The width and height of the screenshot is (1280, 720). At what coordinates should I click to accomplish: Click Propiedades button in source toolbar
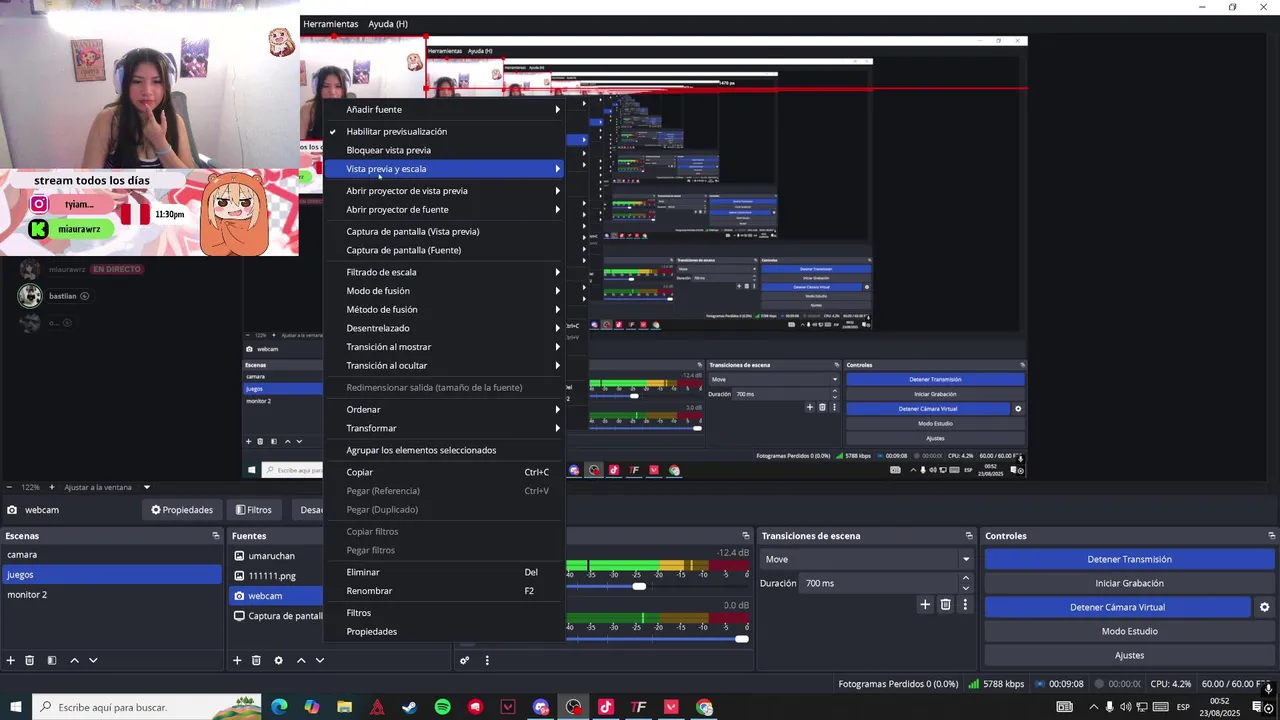tap(182, 510)
